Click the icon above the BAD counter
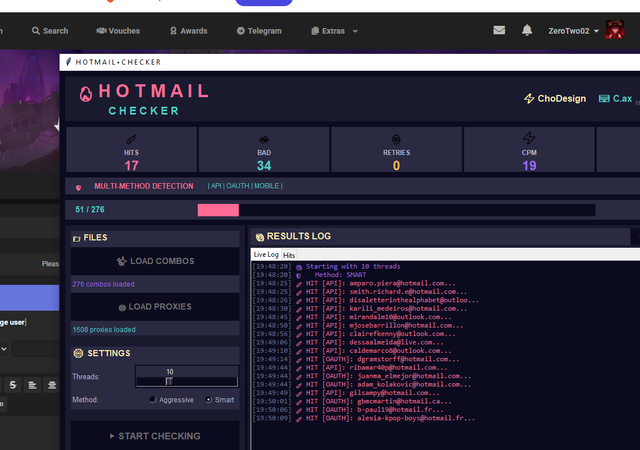 point(264,140)
